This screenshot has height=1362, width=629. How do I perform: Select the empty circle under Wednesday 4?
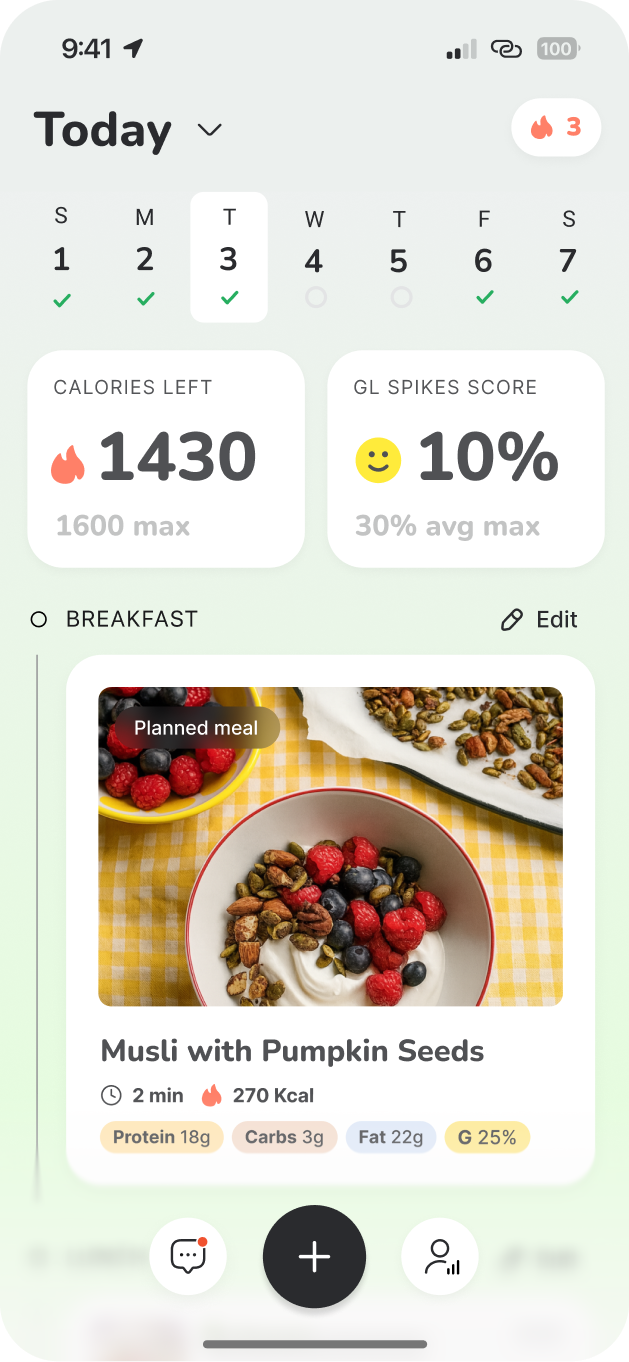(314, 297)
